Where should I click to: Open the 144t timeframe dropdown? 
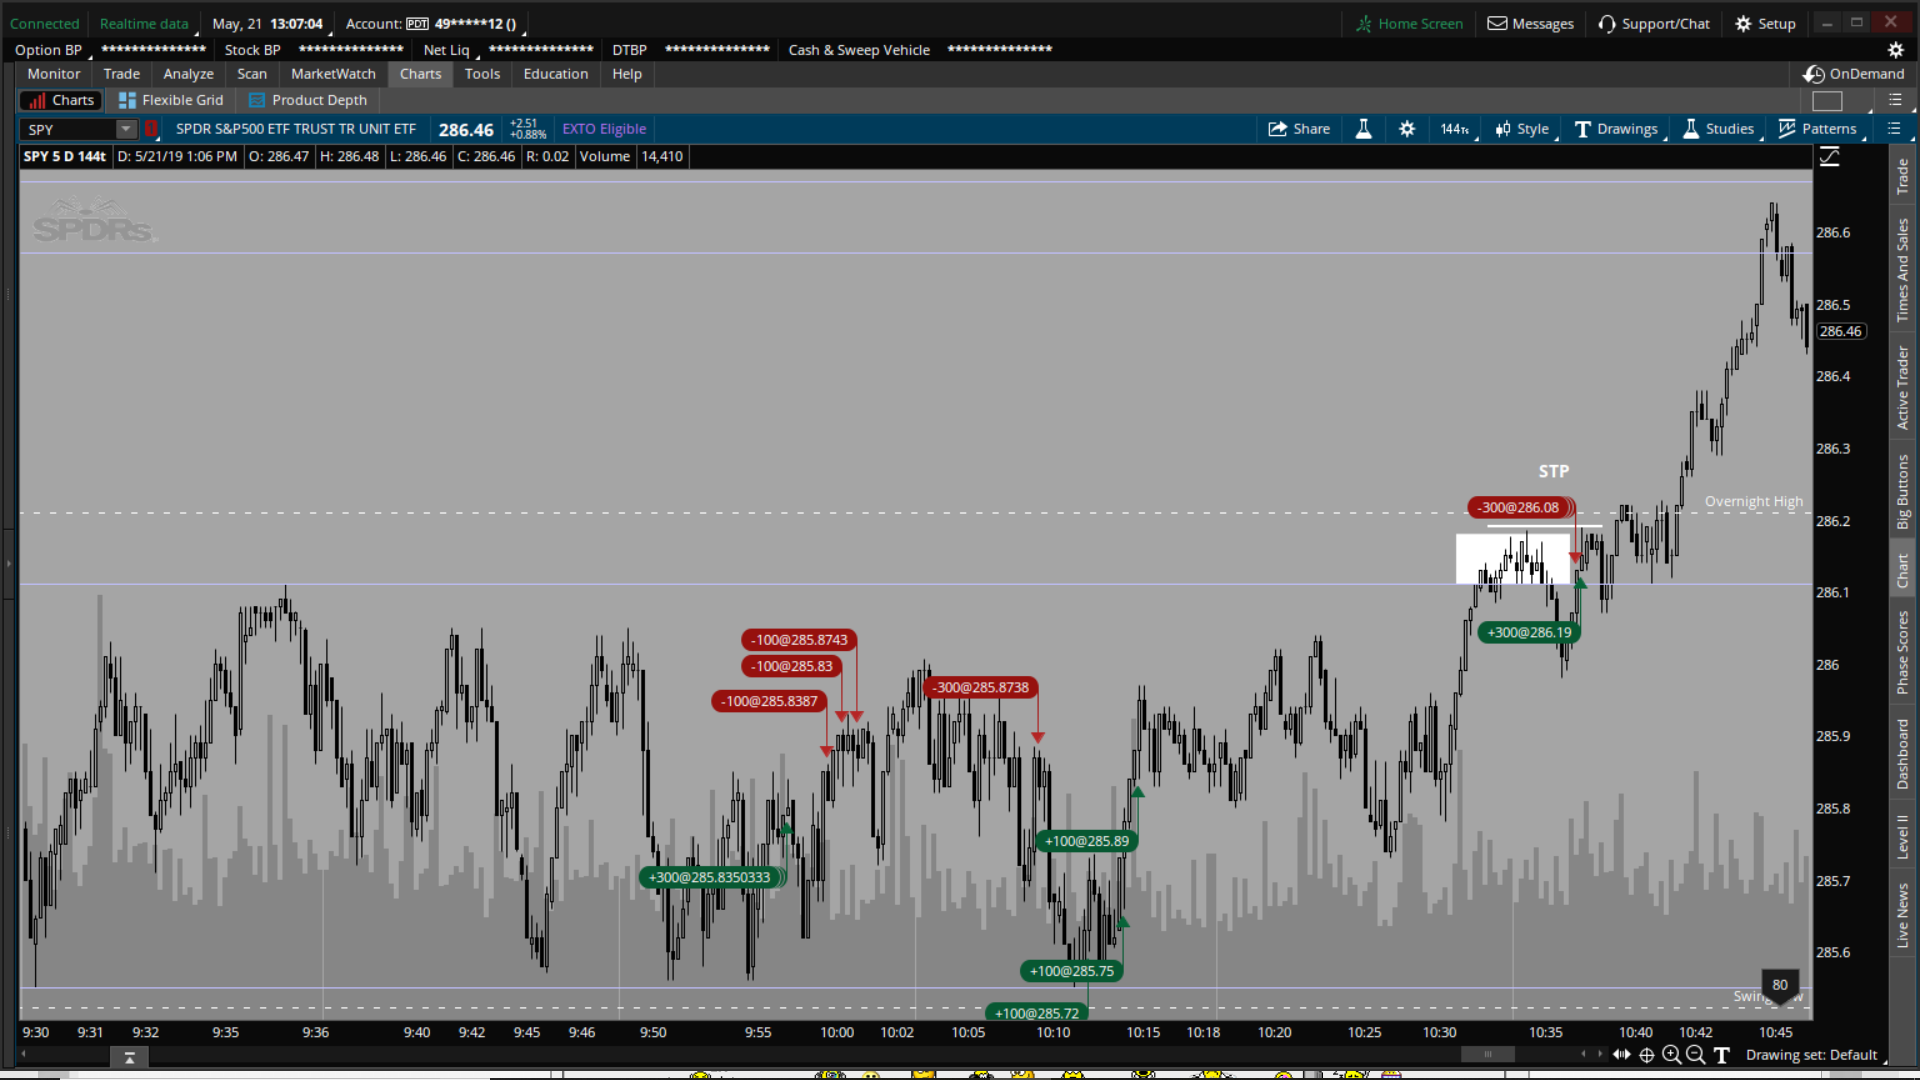[1455, 129]
